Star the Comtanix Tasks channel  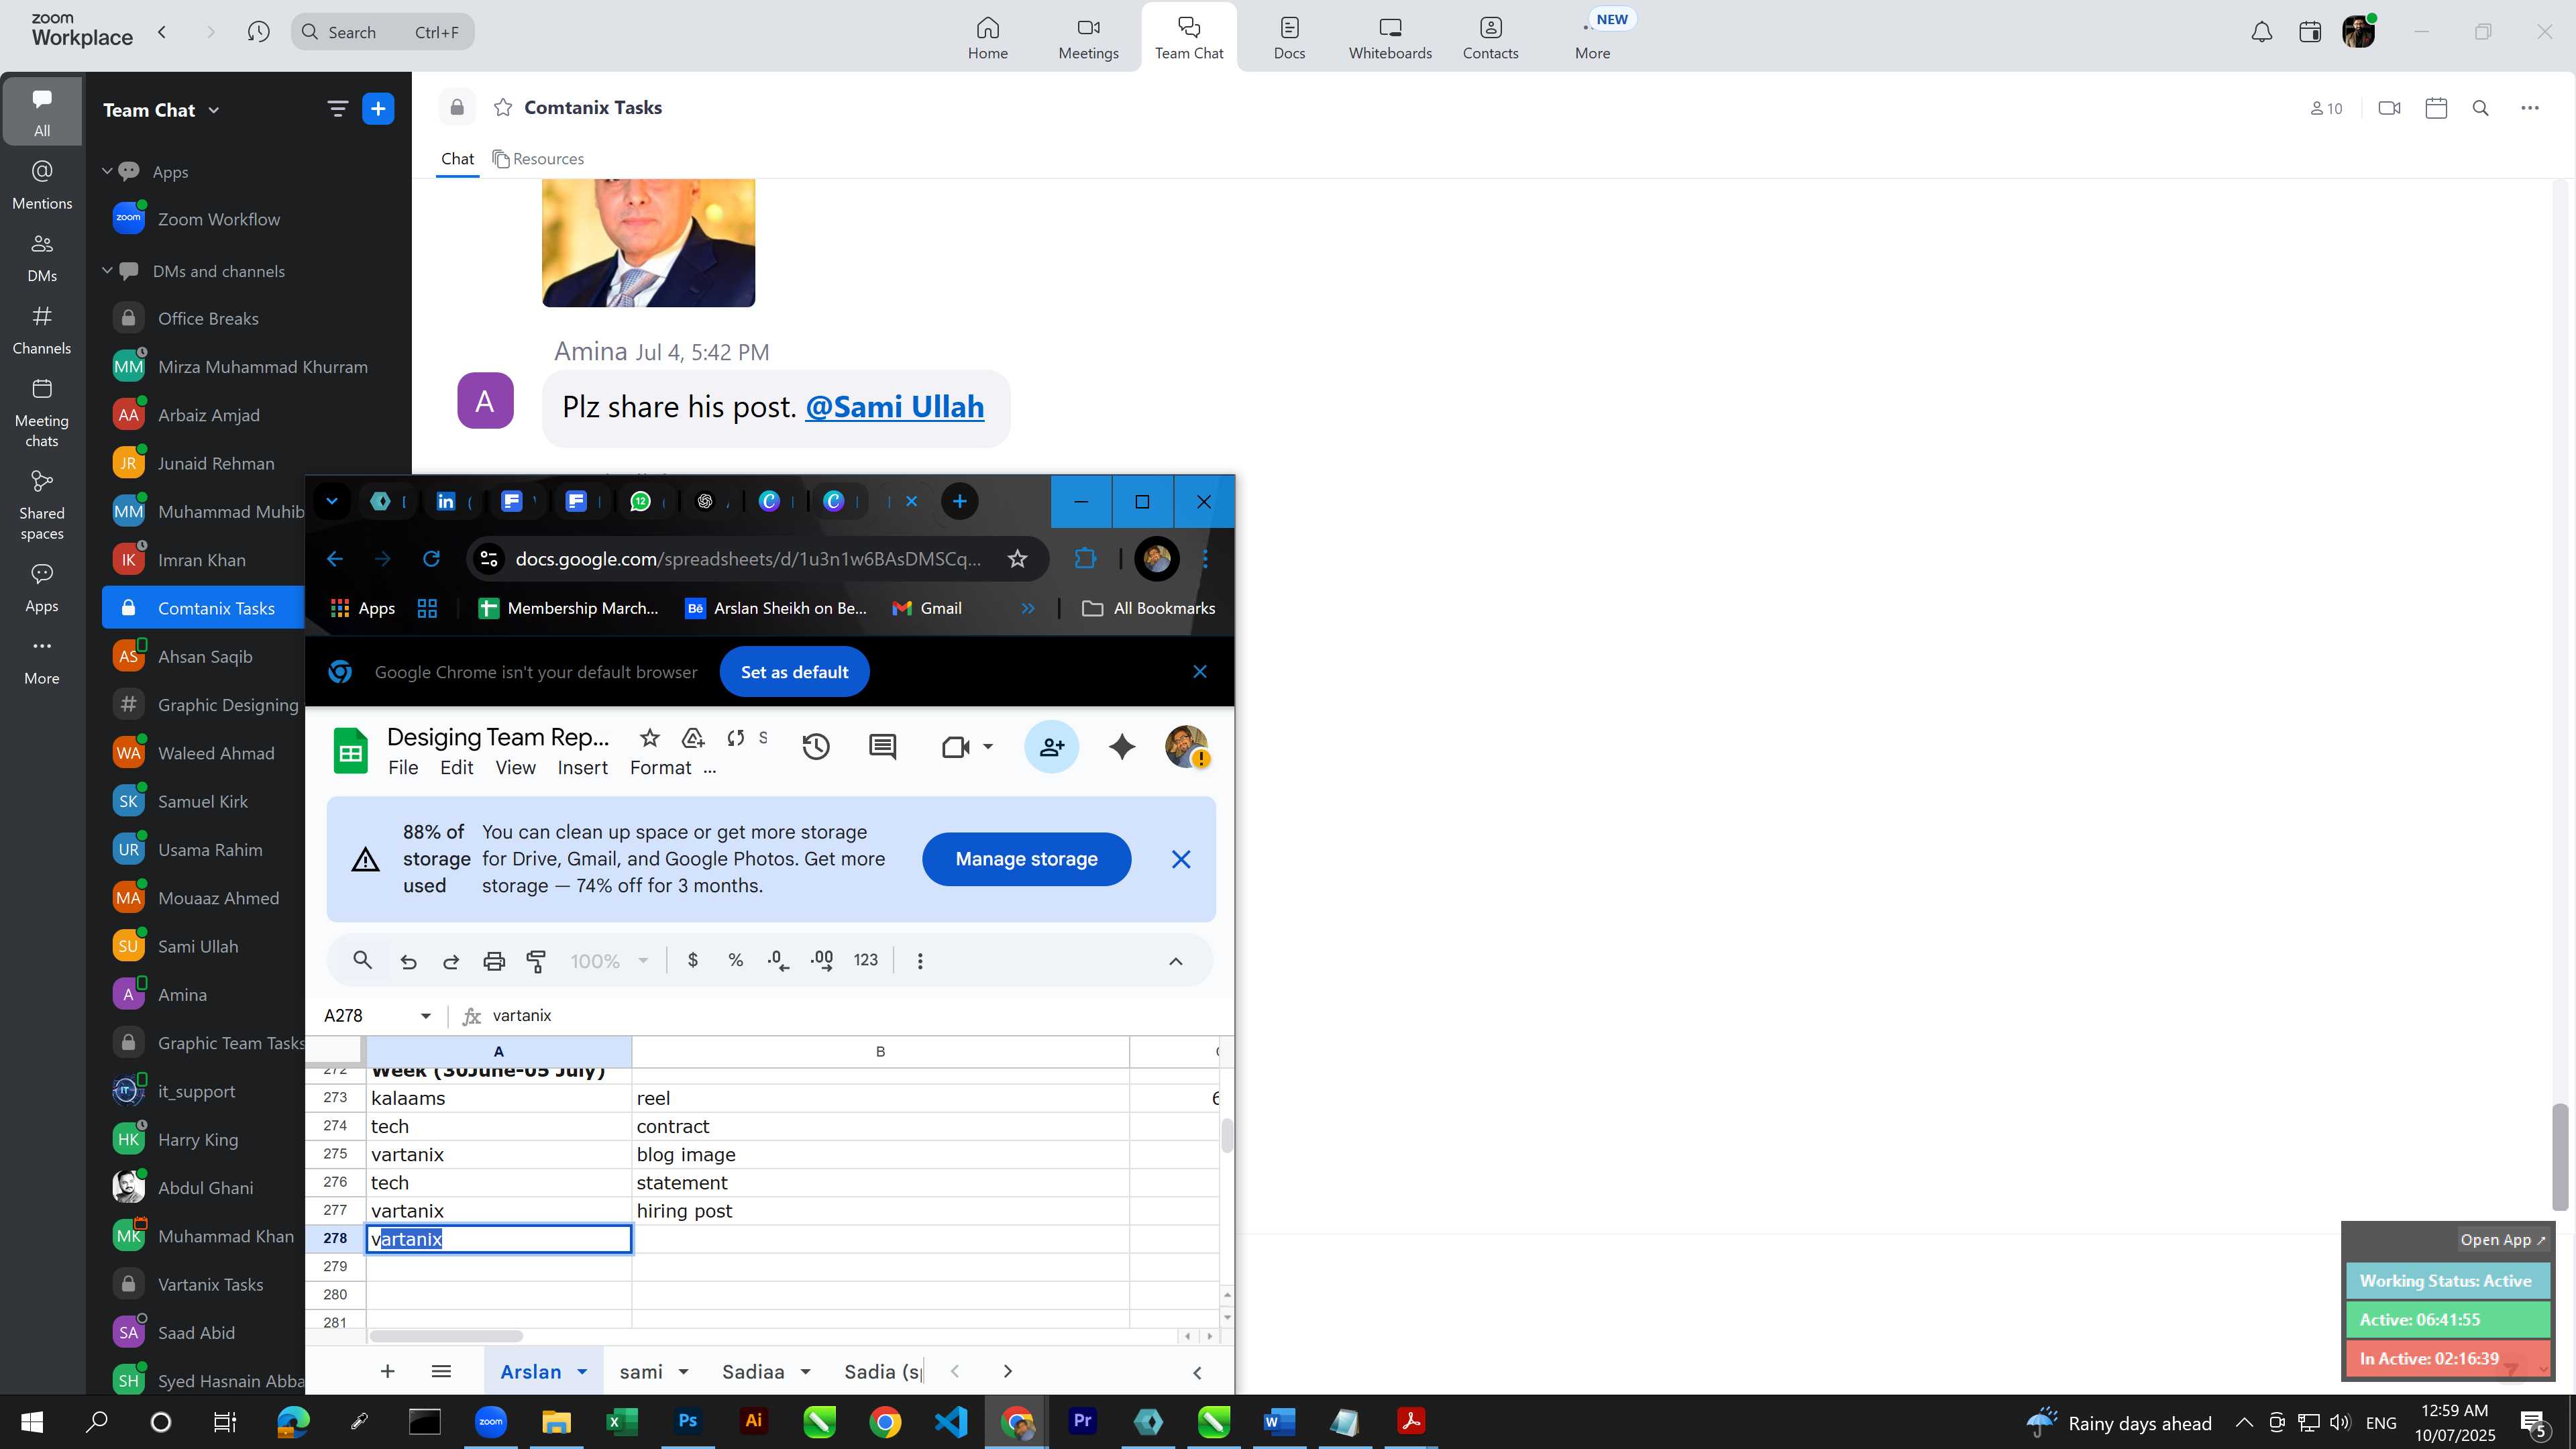pyautogui.click(x=503, y=108)
